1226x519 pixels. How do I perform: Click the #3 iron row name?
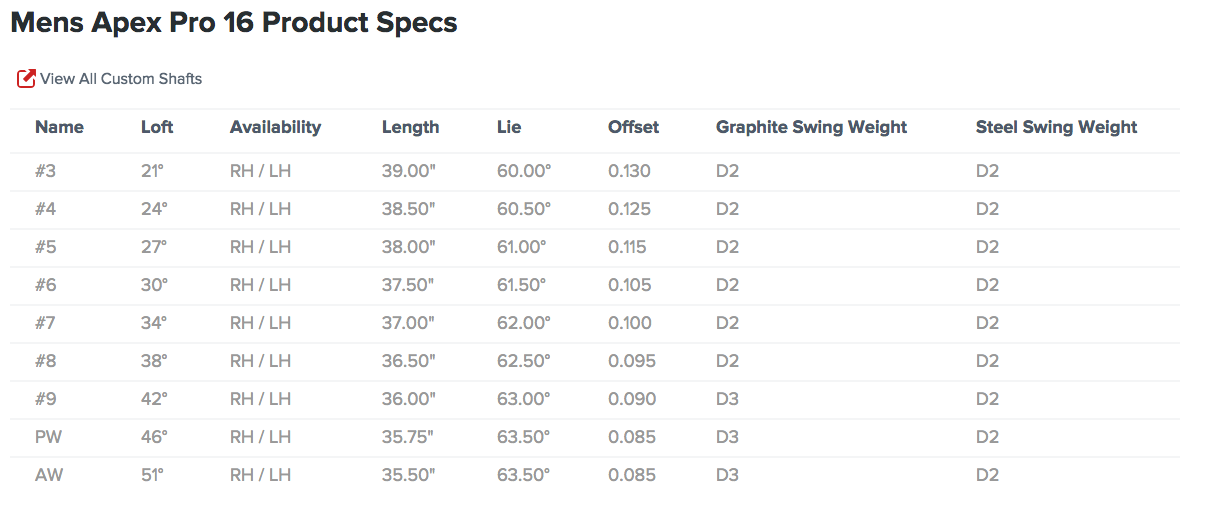click(45, 171)
